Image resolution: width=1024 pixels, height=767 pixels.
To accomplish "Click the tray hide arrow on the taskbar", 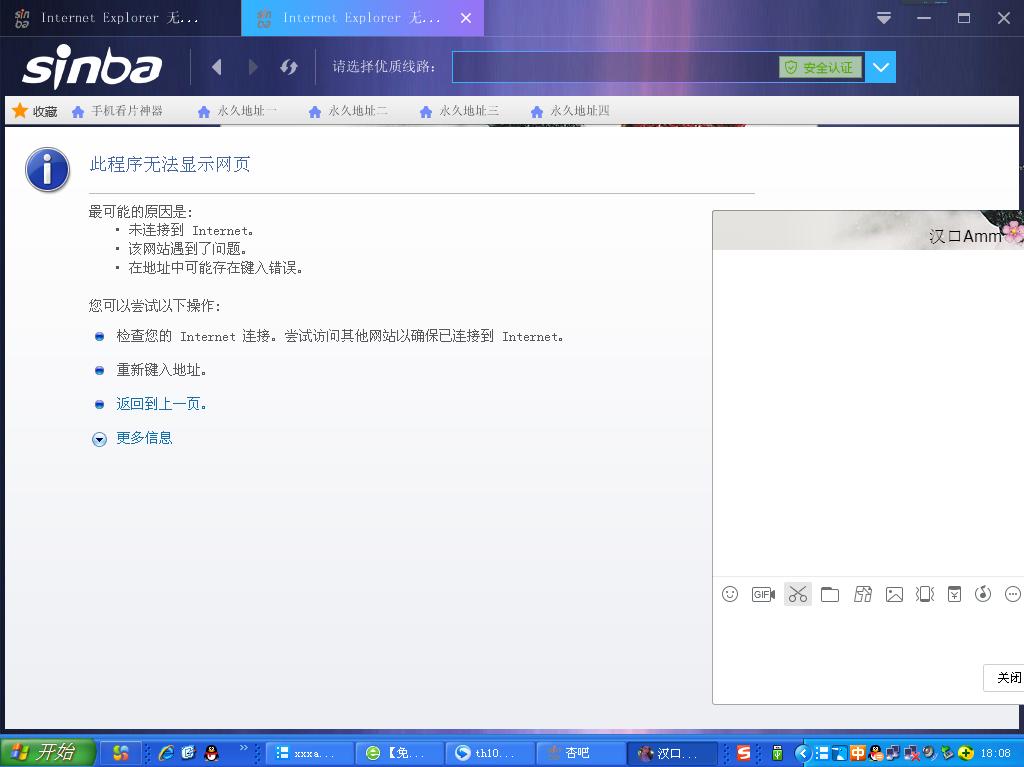I will click(x=803, y=753).
